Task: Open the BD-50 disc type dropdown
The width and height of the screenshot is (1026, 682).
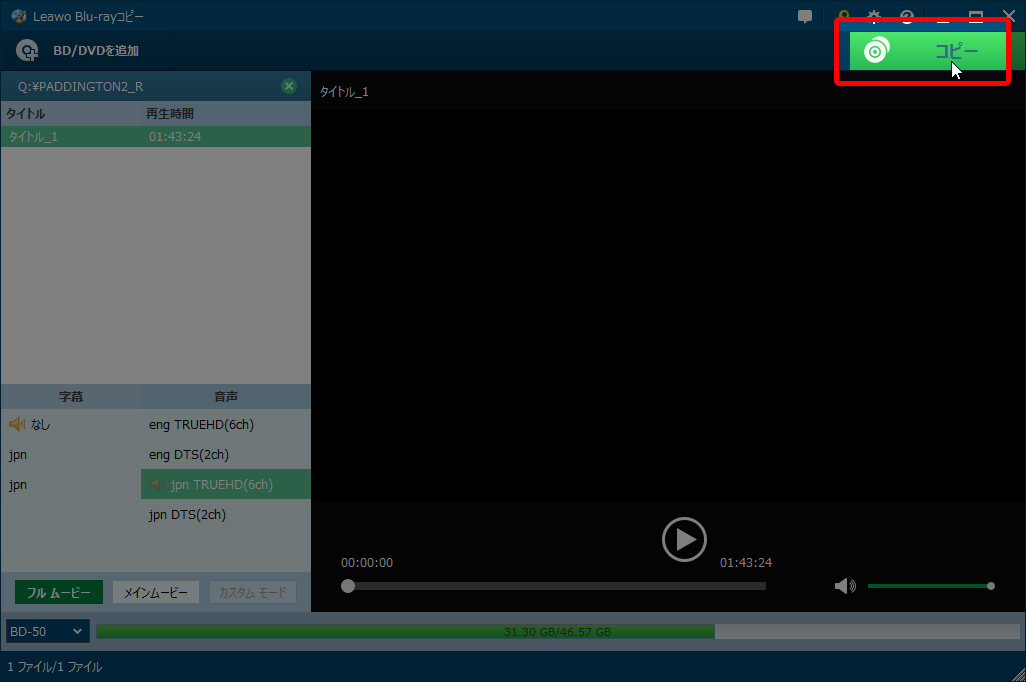Action: [47, 632]
